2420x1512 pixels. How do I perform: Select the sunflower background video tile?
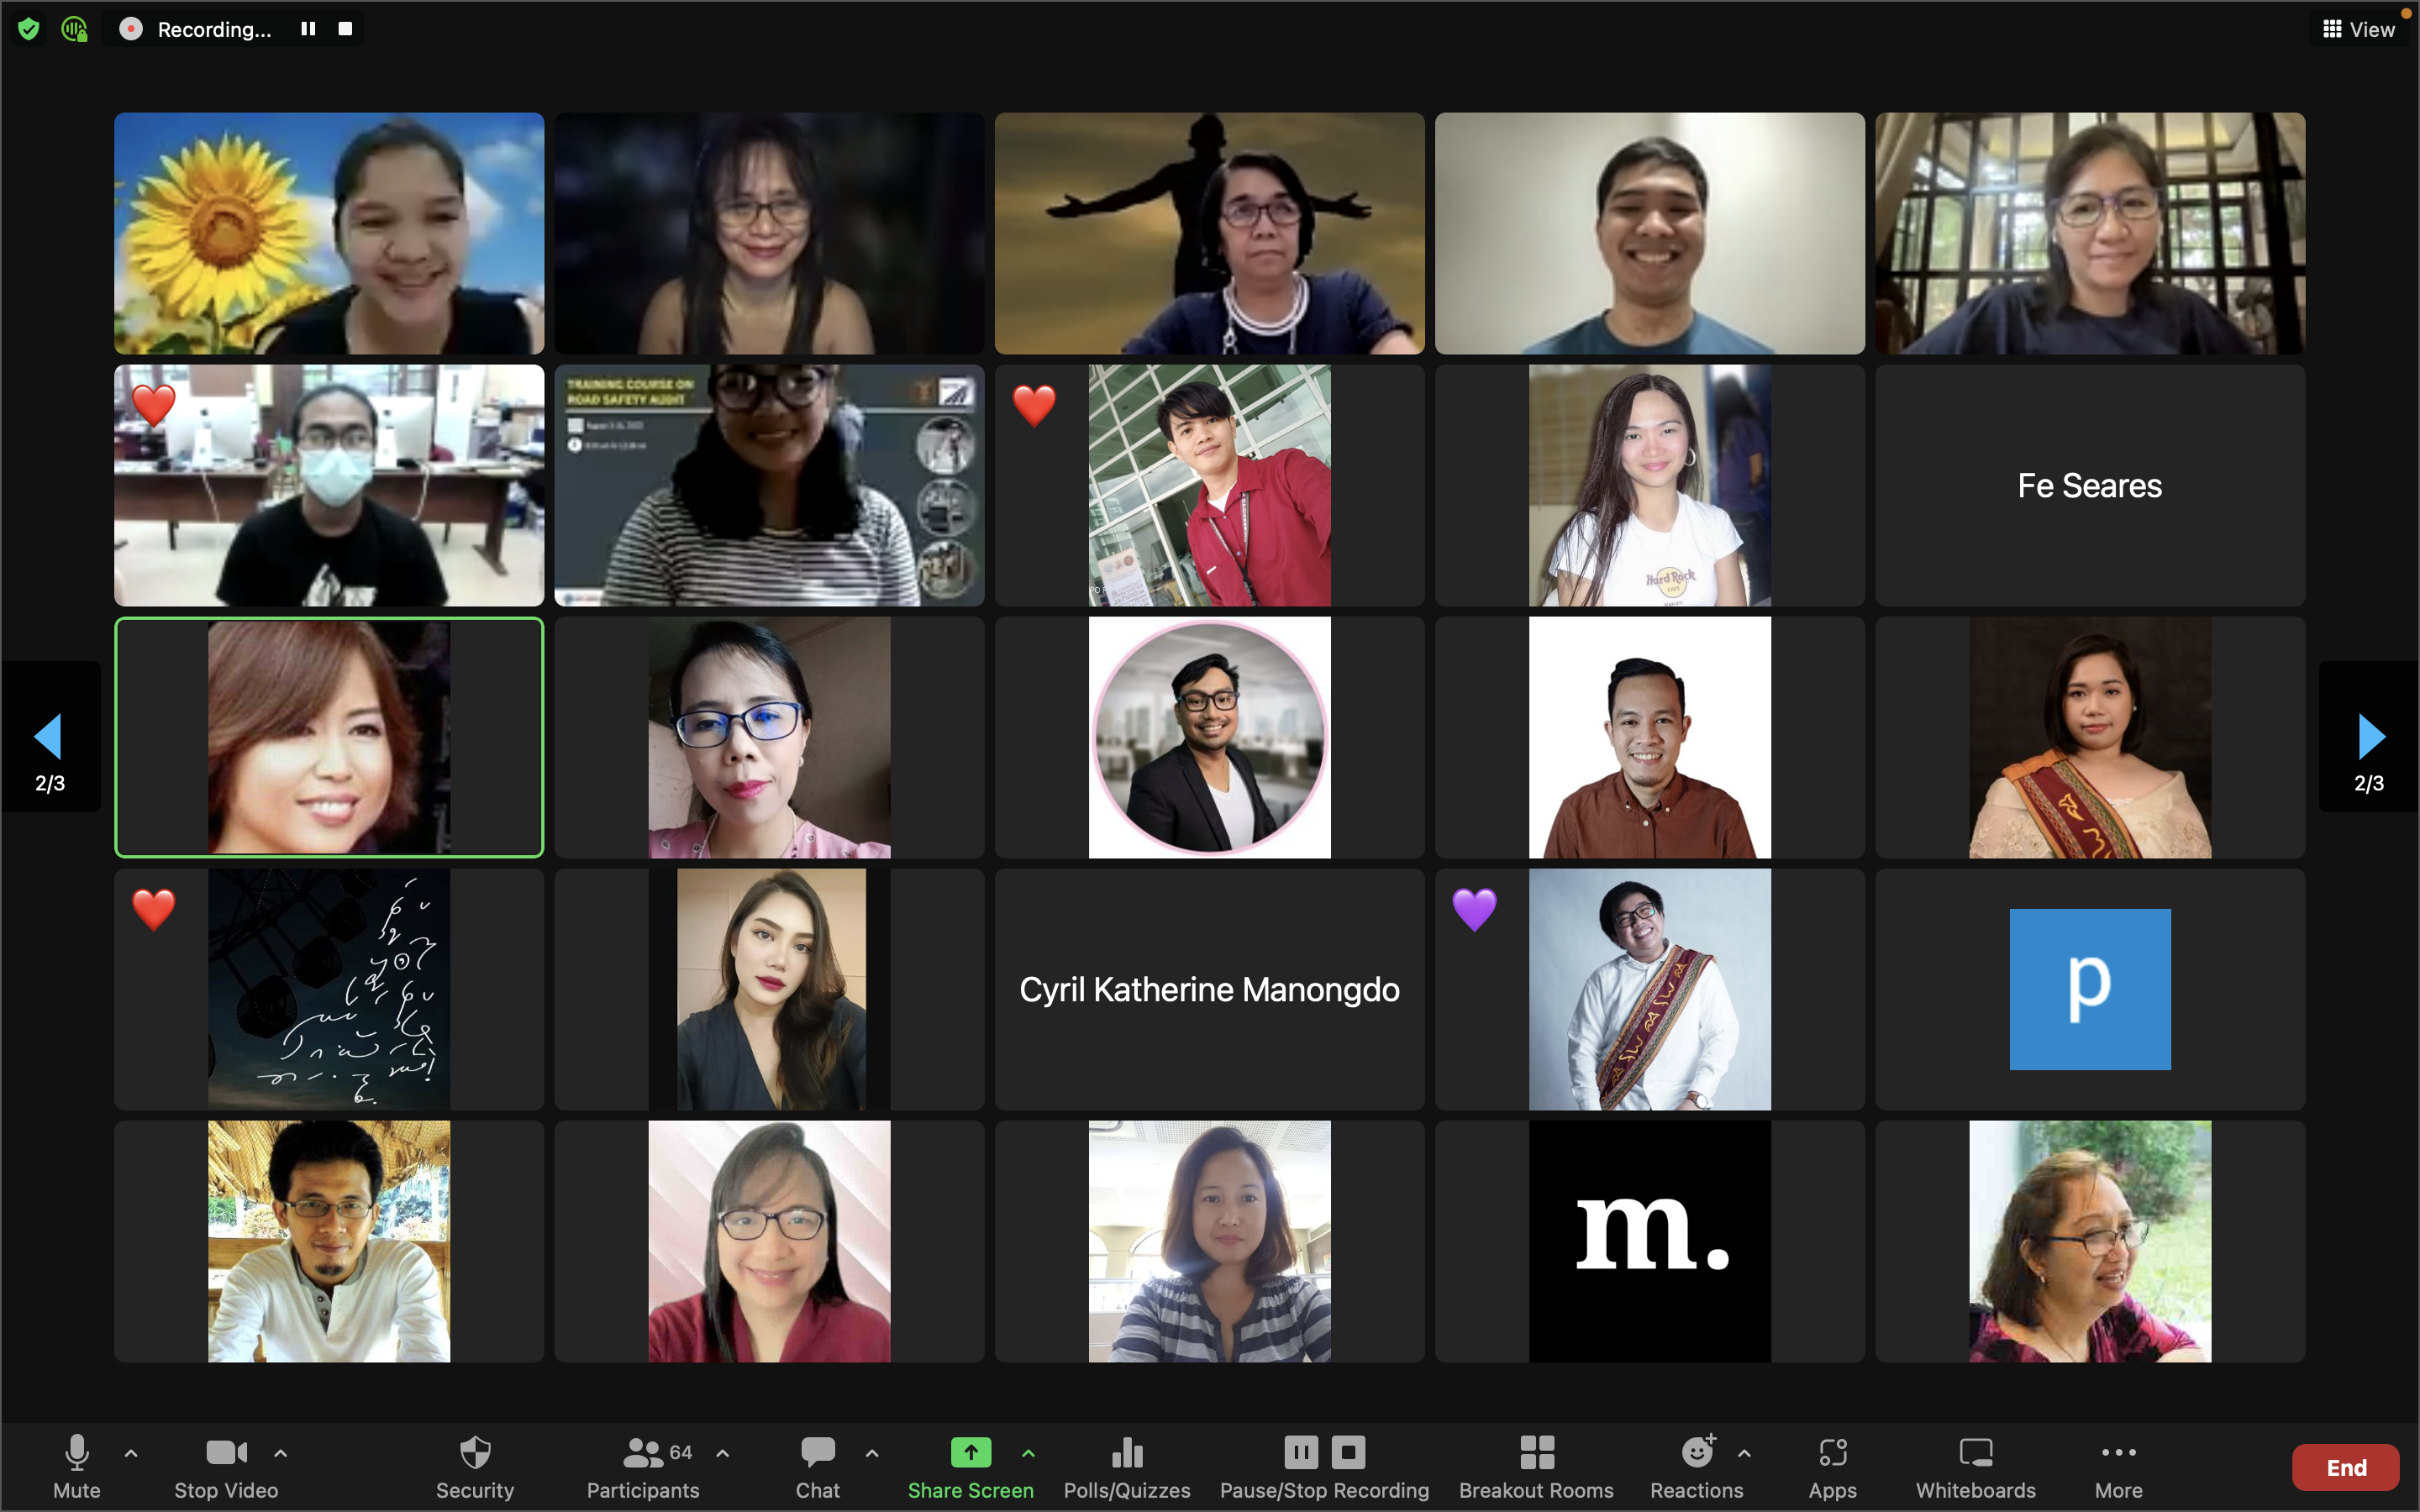click(x=329, y=233)
